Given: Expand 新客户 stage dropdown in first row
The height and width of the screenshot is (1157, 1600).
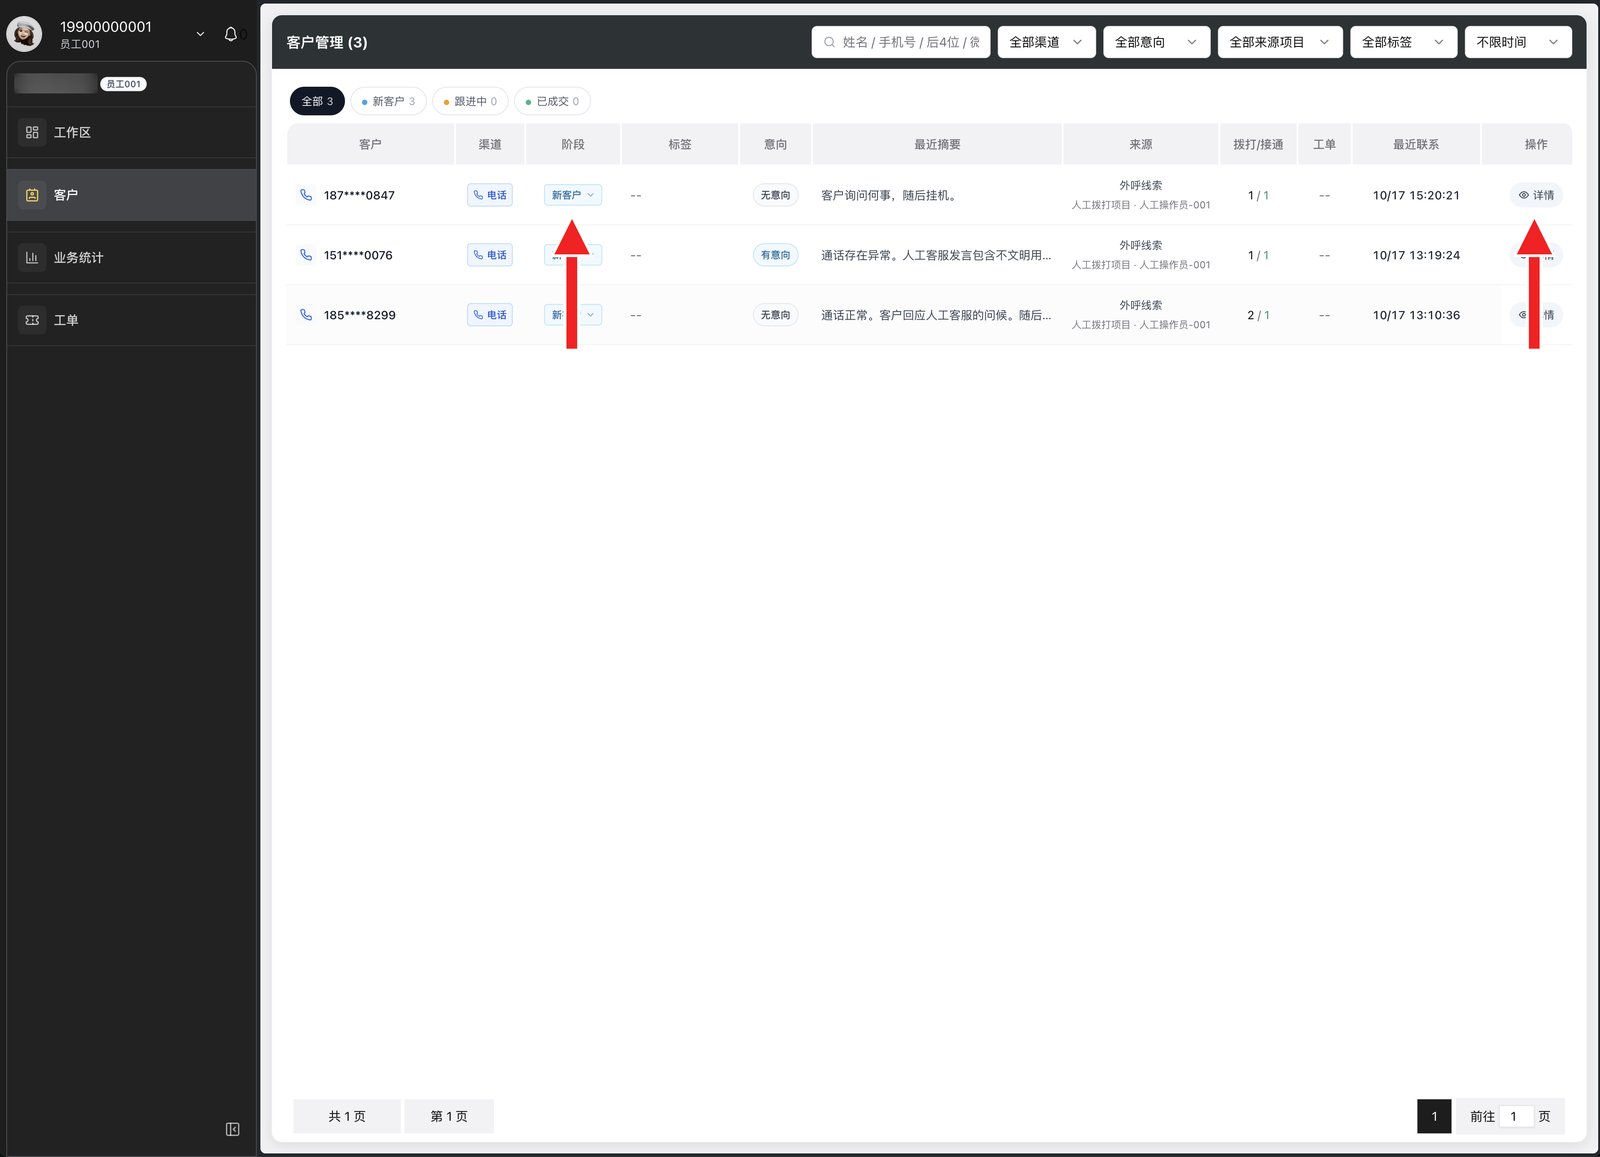Looking at the screenshot, I should pyautogui.click(x=573, y=195).
